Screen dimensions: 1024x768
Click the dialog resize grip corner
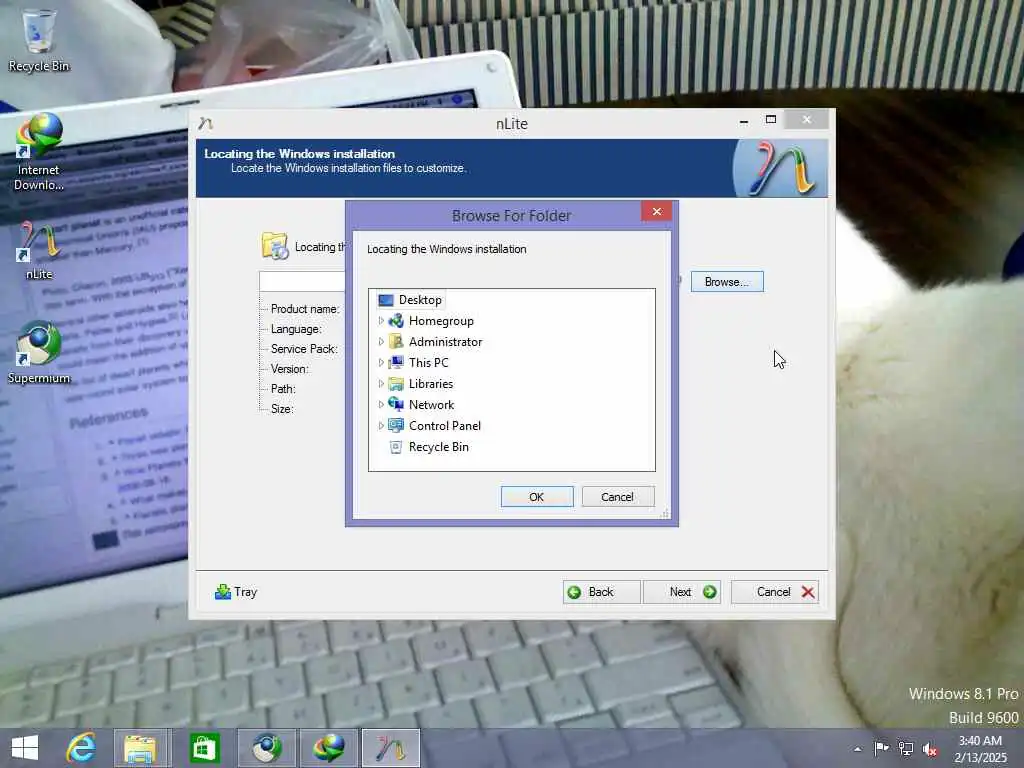tap(664, 514)
